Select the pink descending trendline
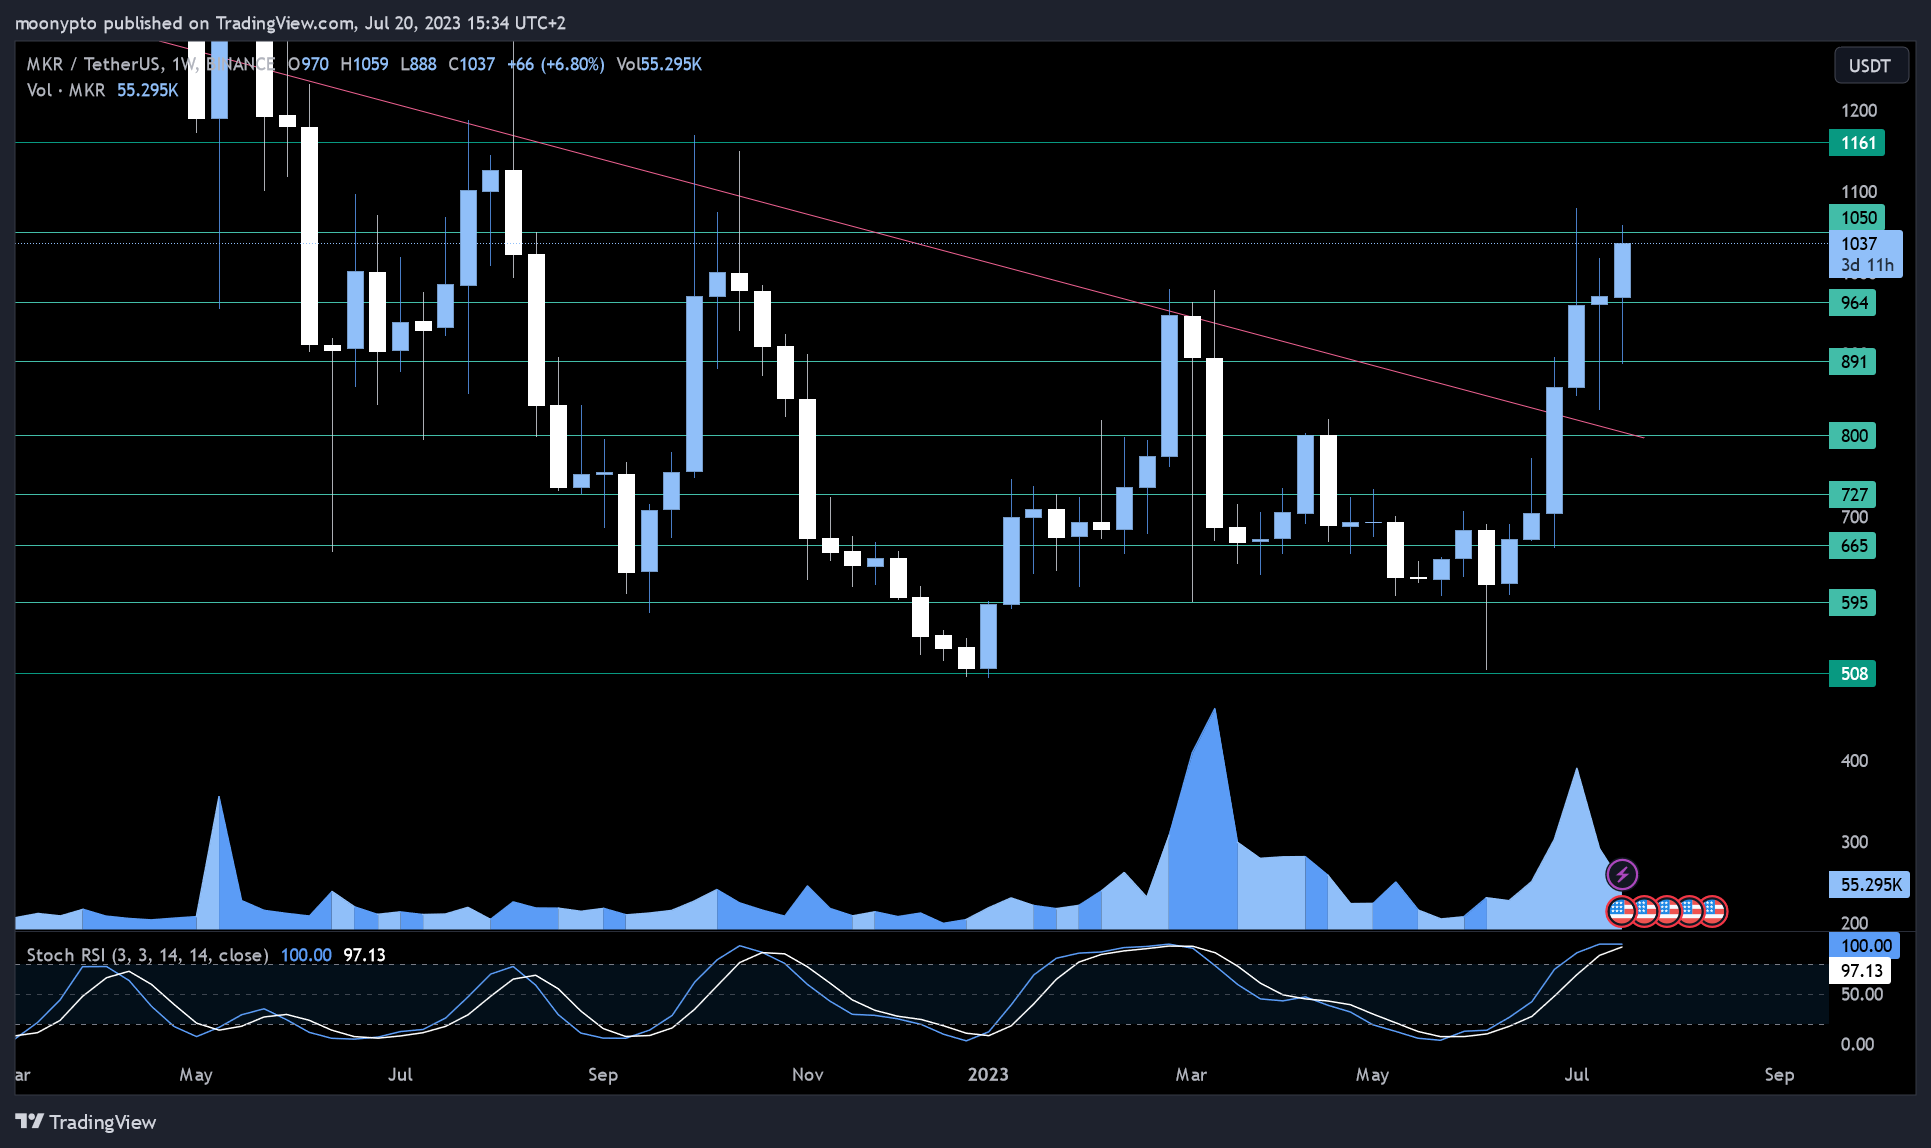 click(900, 240)
